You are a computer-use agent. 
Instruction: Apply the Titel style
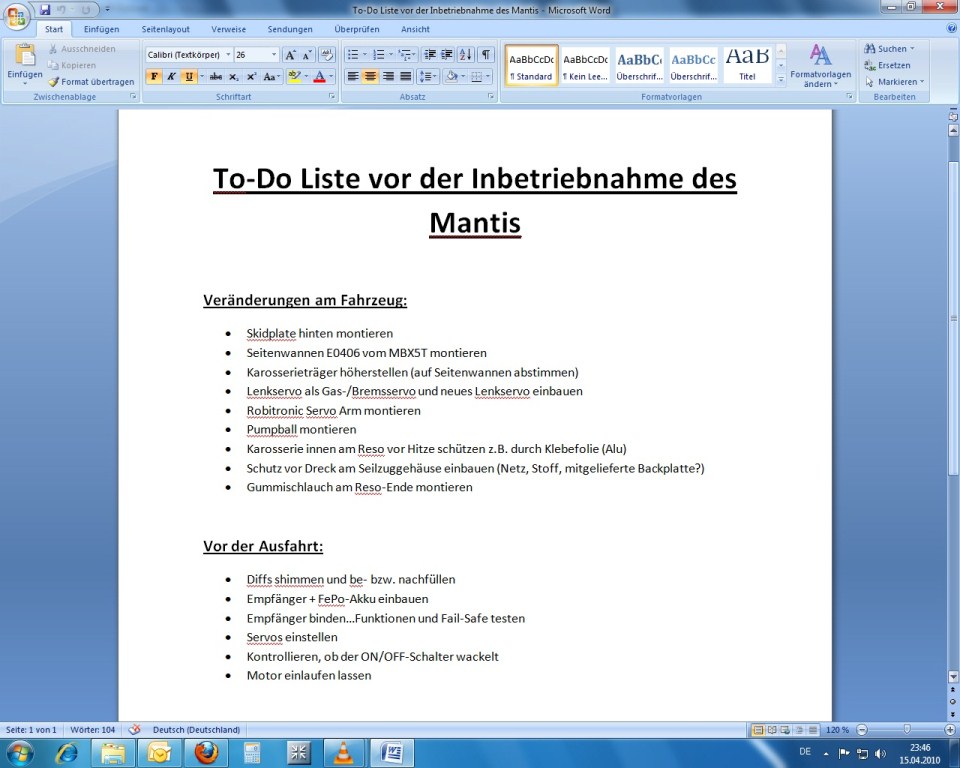pos(747,65)
